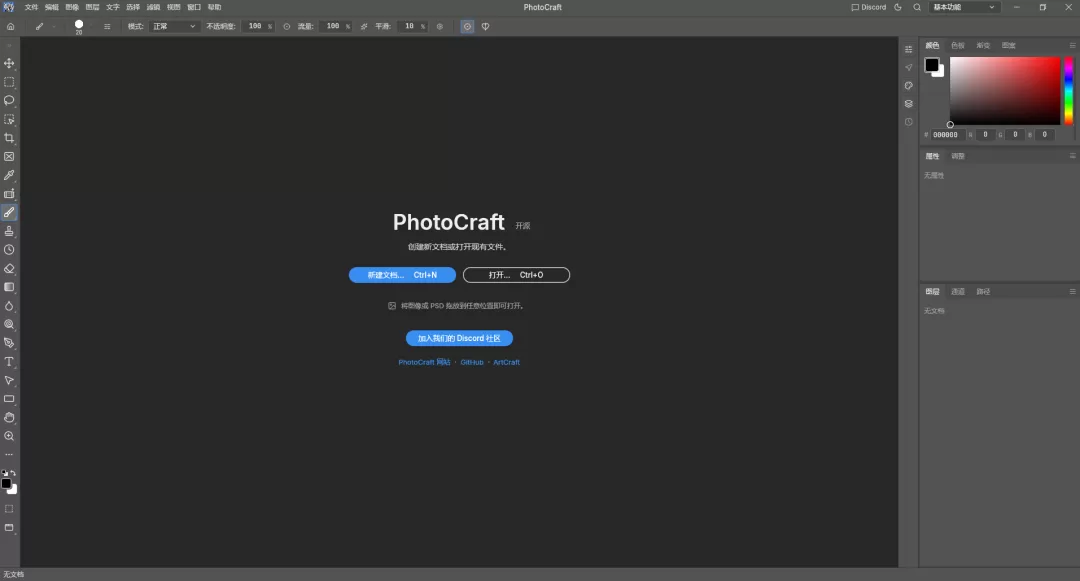Click foreground color swatch in color panel
The image size is (1080, 581).
pyautogui.click(x=931, y=65)
